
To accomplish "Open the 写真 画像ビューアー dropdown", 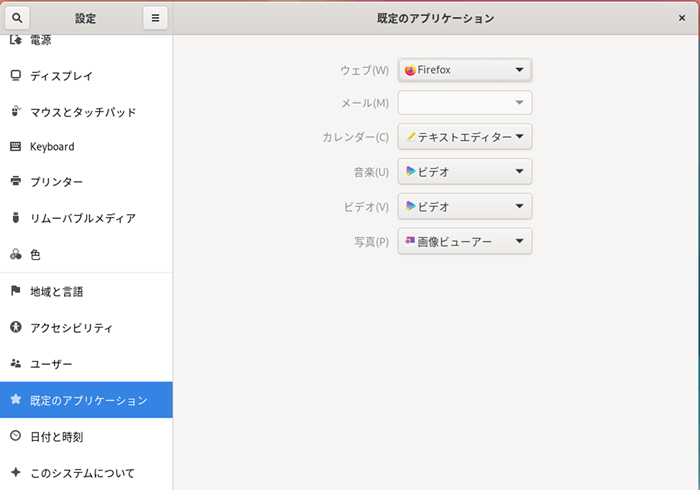I will pyautogui.click(x=465, y=242).
